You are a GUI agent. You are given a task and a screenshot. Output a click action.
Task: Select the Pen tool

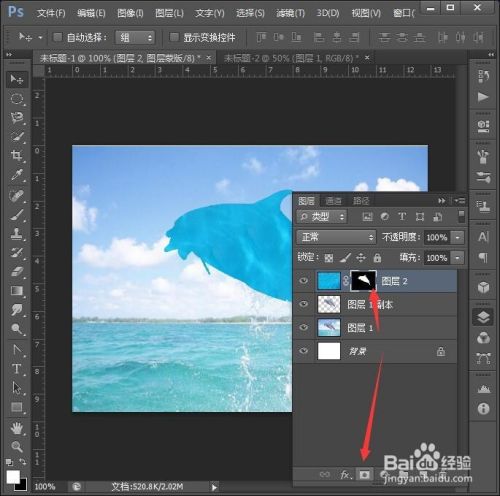[16, 350]
